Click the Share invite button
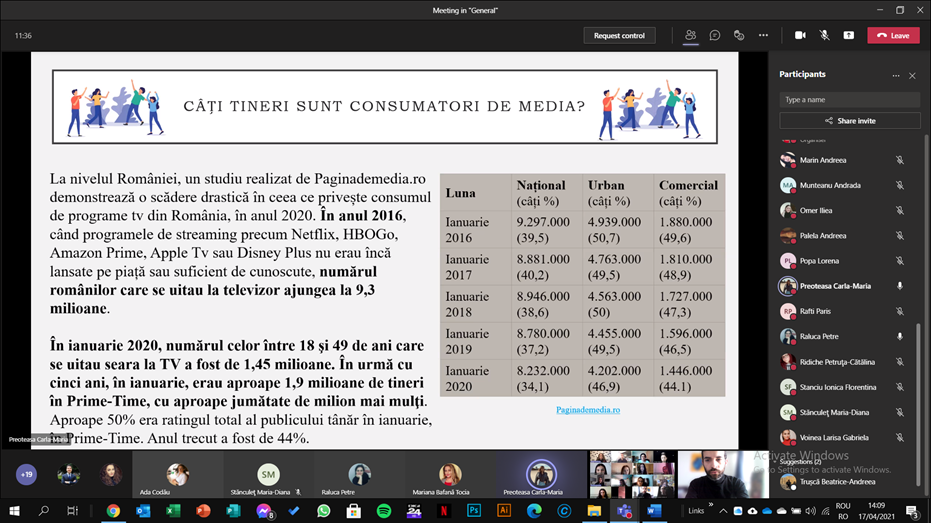Screen dimensions: 931x523 849,120
